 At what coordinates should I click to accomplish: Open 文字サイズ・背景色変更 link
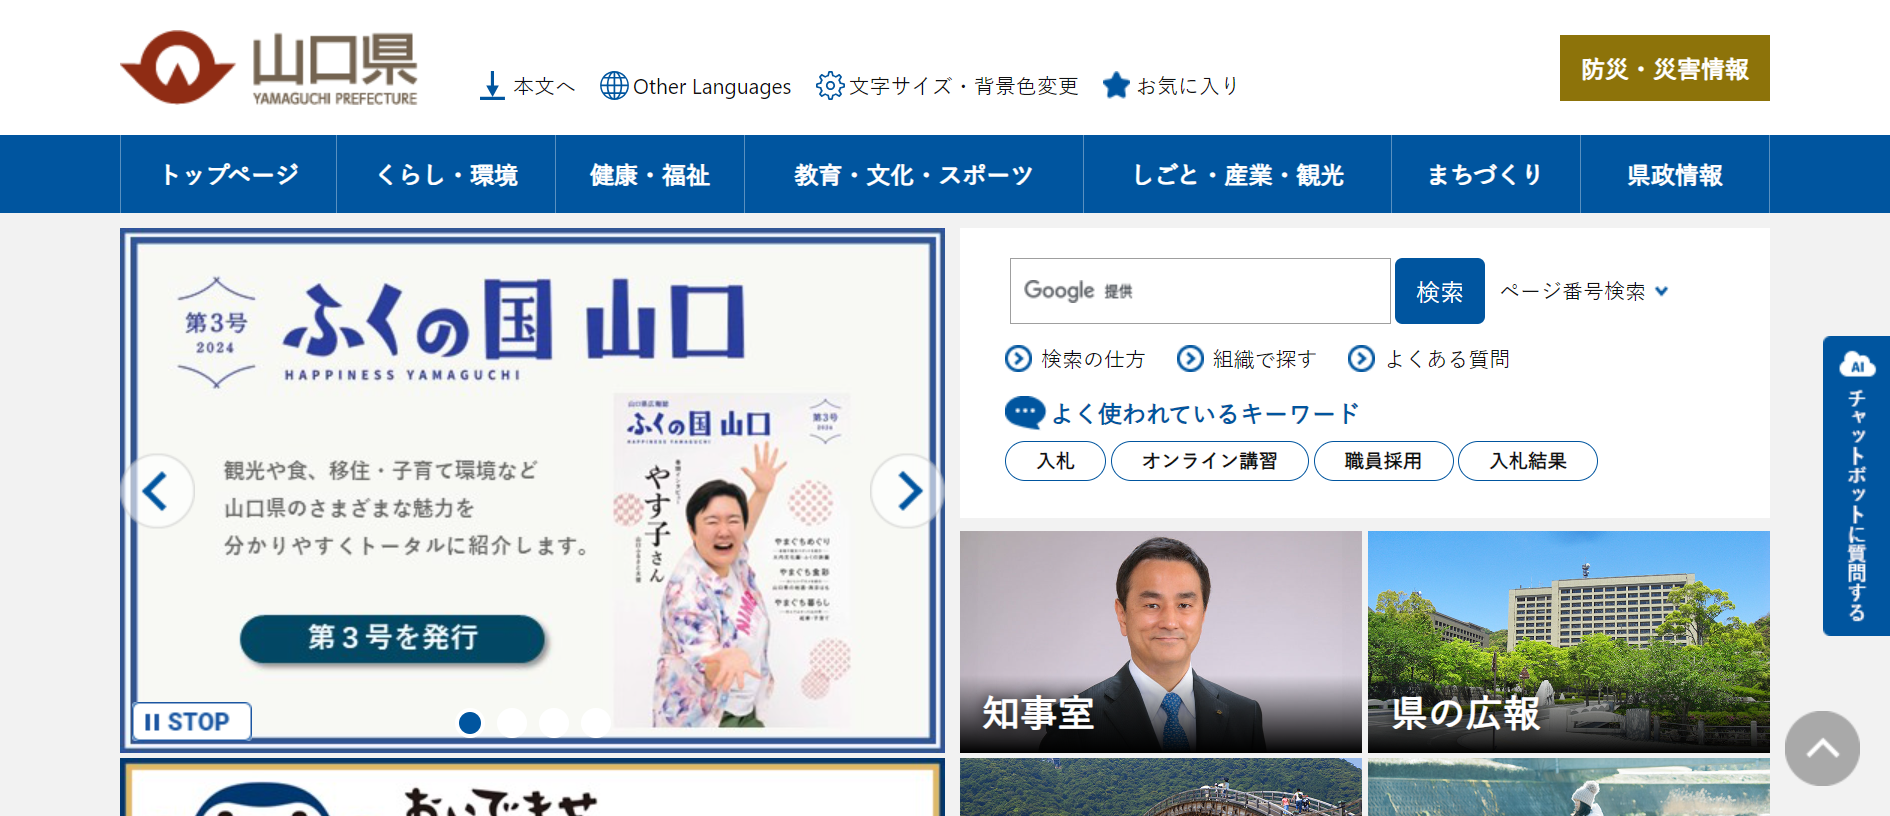click(964, 86)
